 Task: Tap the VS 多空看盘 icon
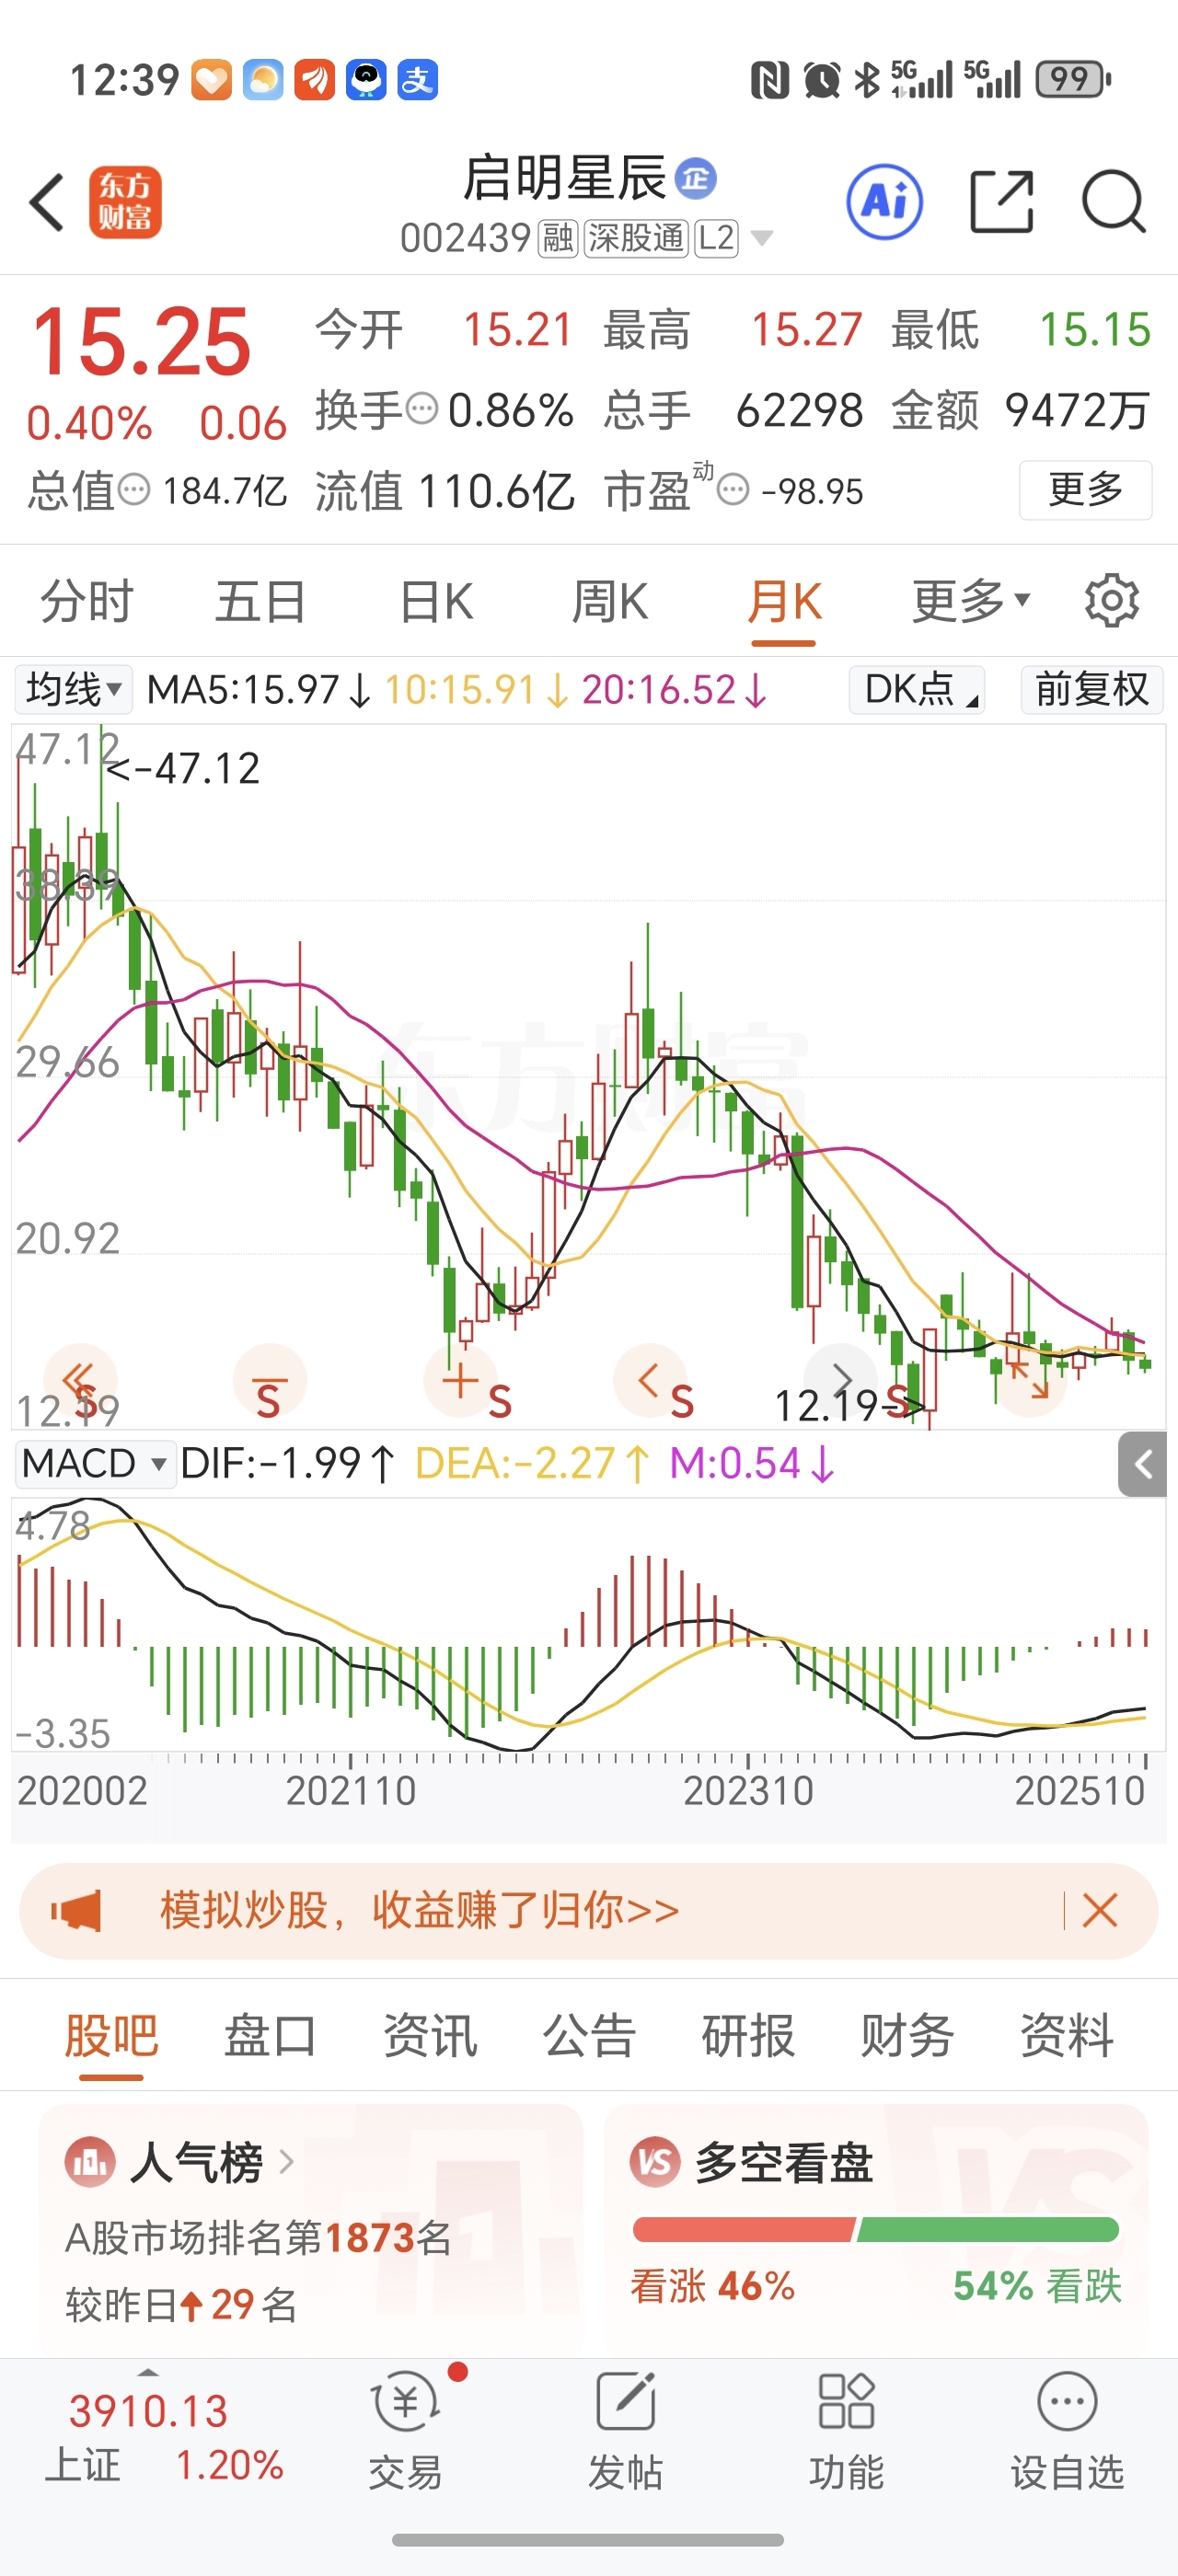655,2163
